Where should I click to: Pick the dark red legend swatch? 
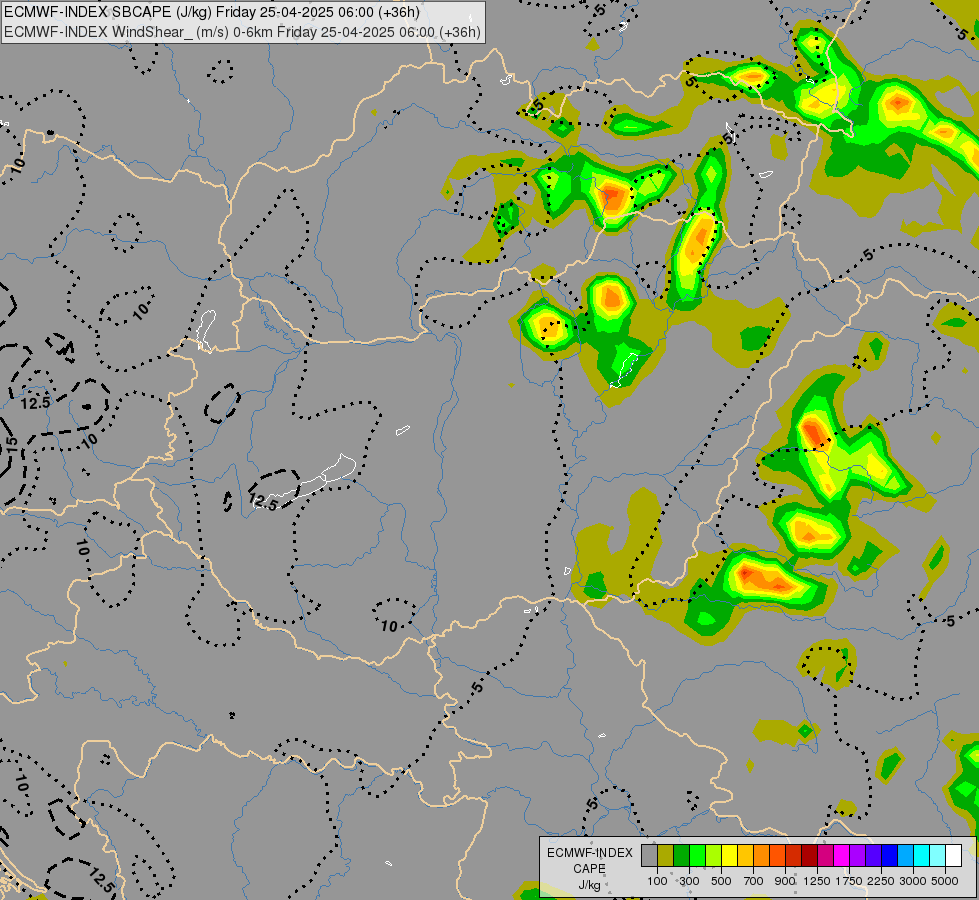coord(809,855)
